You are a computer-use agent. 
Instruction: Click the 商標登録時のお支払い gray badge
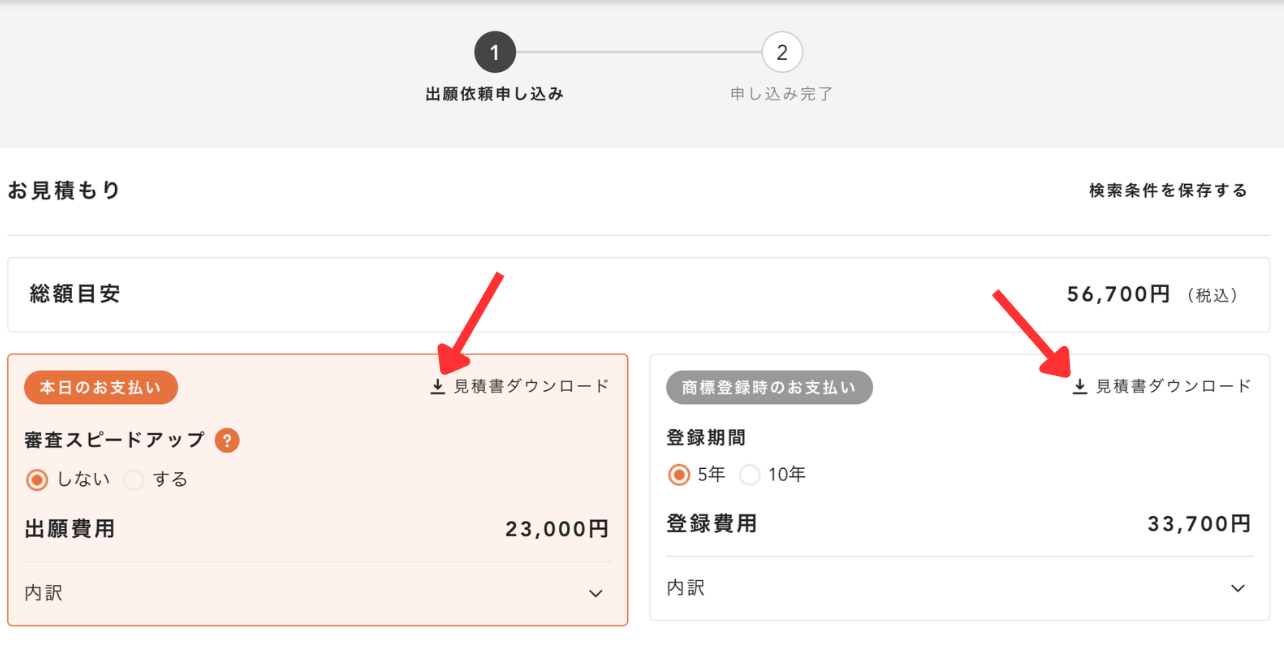pos(769,387)
